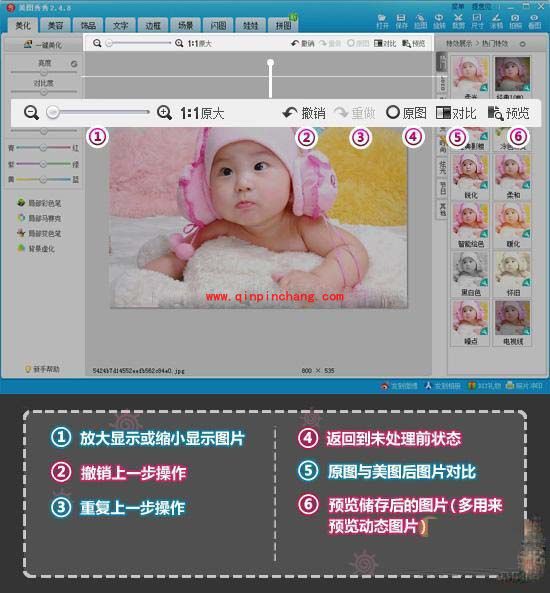The width and height of the screenshot is (550, 593).
Task: Open the 节日 effects side tab
Action: [x=442, y=188]
